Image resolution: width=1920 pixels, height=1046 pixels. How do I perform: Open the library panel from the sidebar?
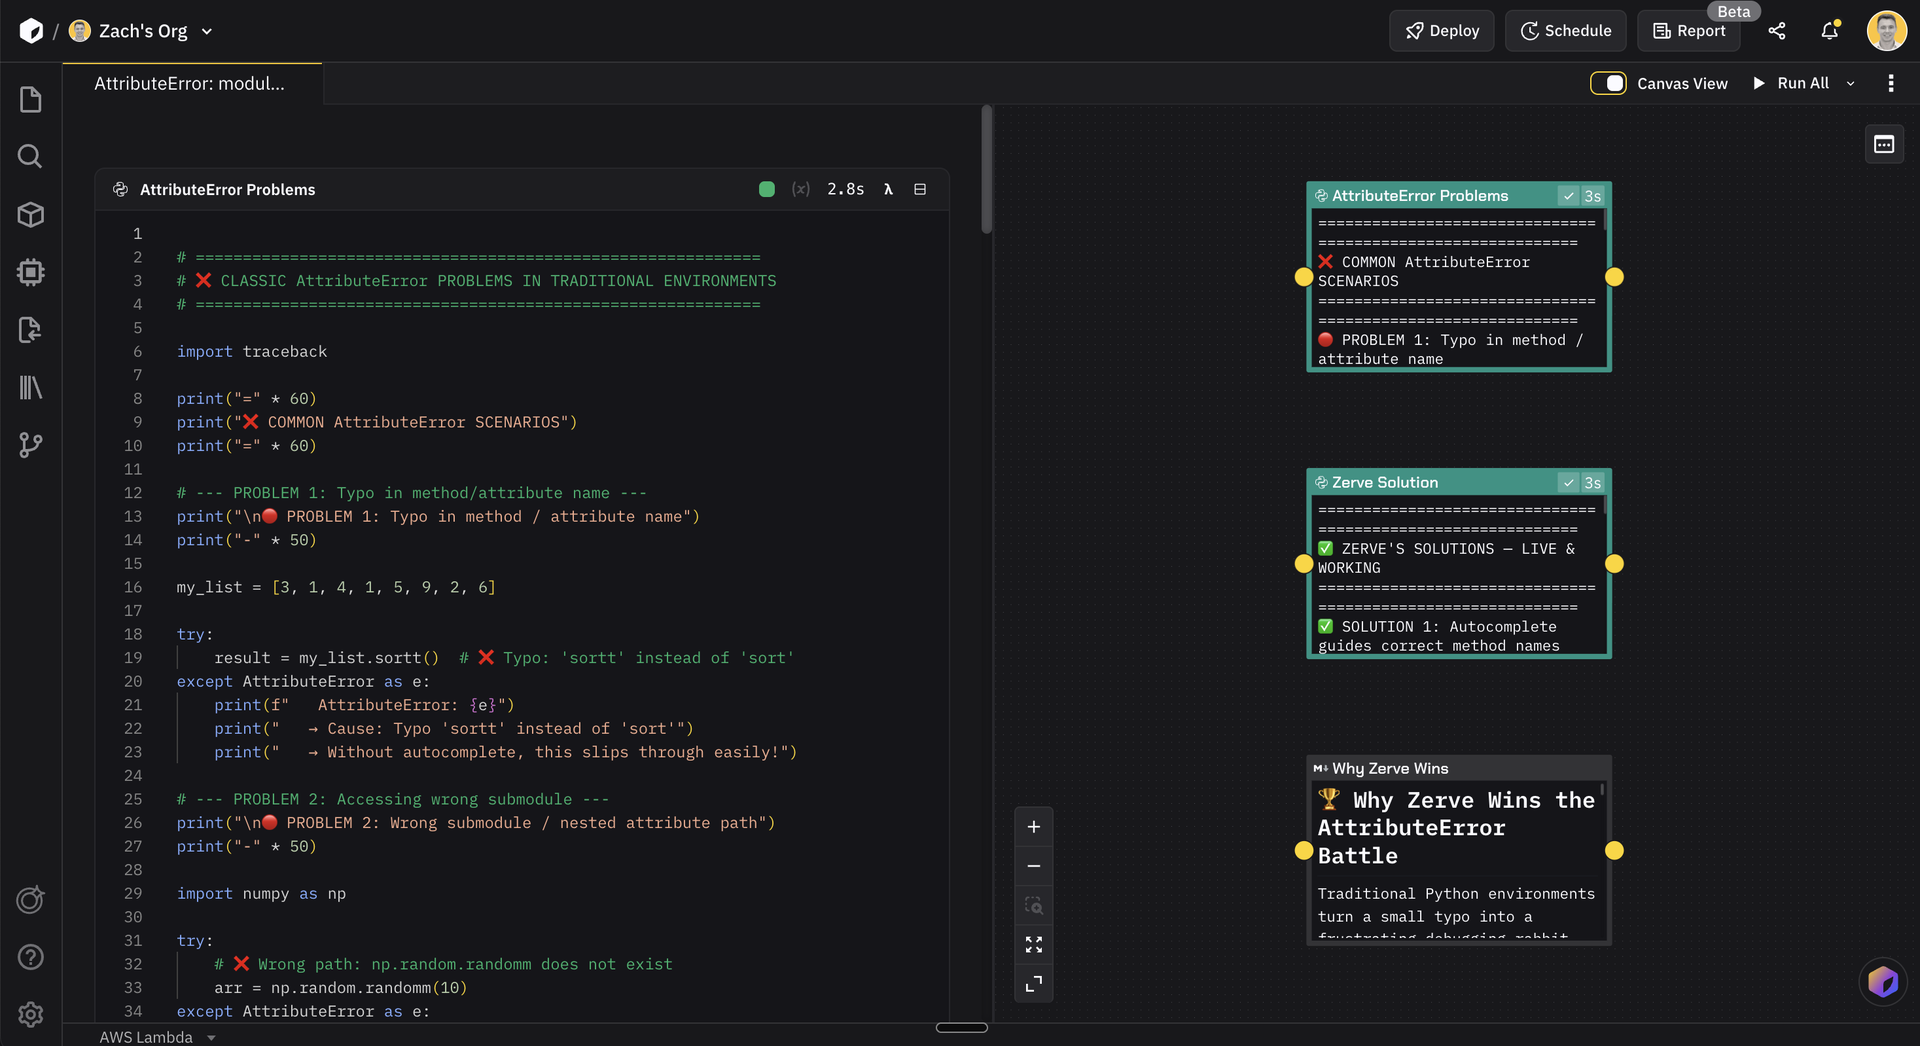[x=30, y=388]
